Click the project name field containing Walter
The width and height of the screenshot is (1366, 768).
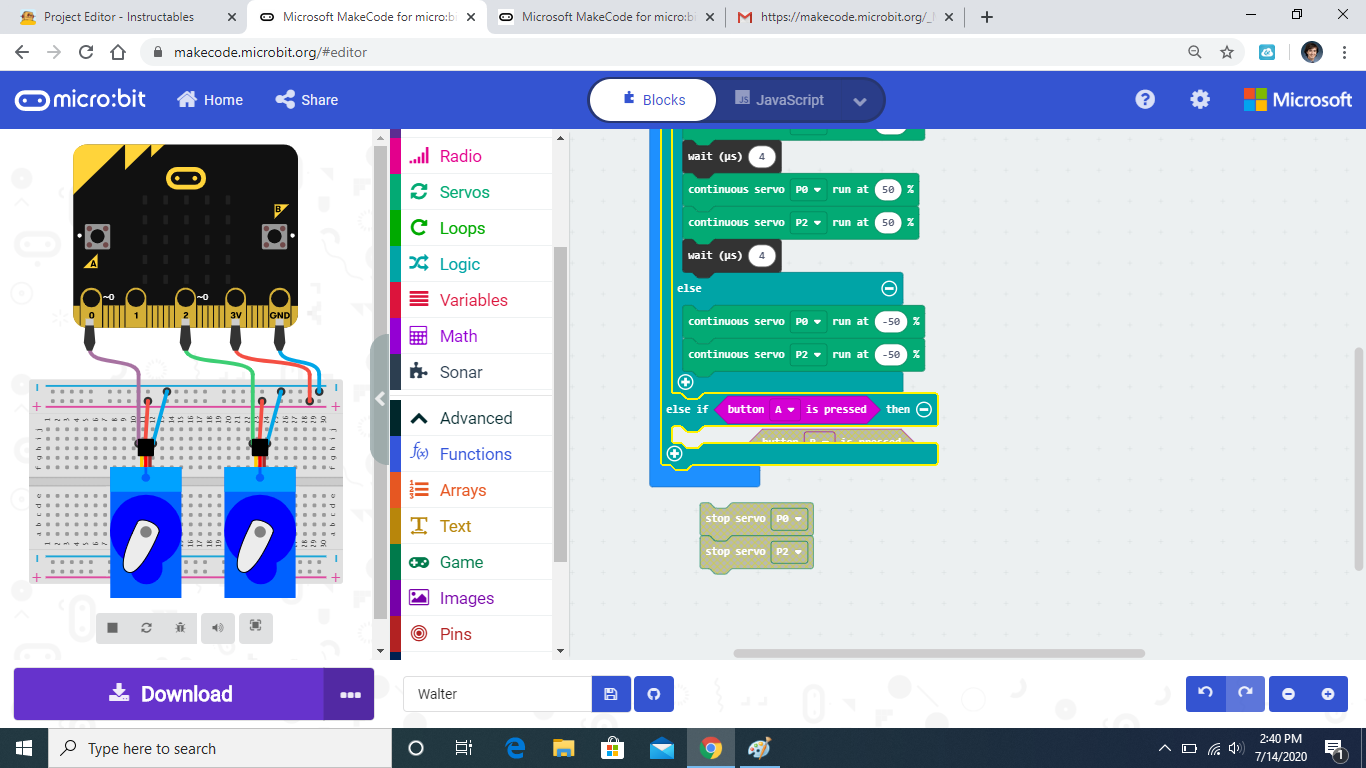point(497,694)
